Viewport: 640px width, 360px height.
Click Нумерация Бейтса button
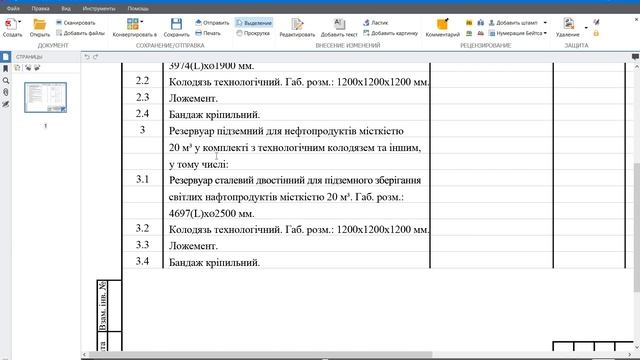[x=516, y=33]
